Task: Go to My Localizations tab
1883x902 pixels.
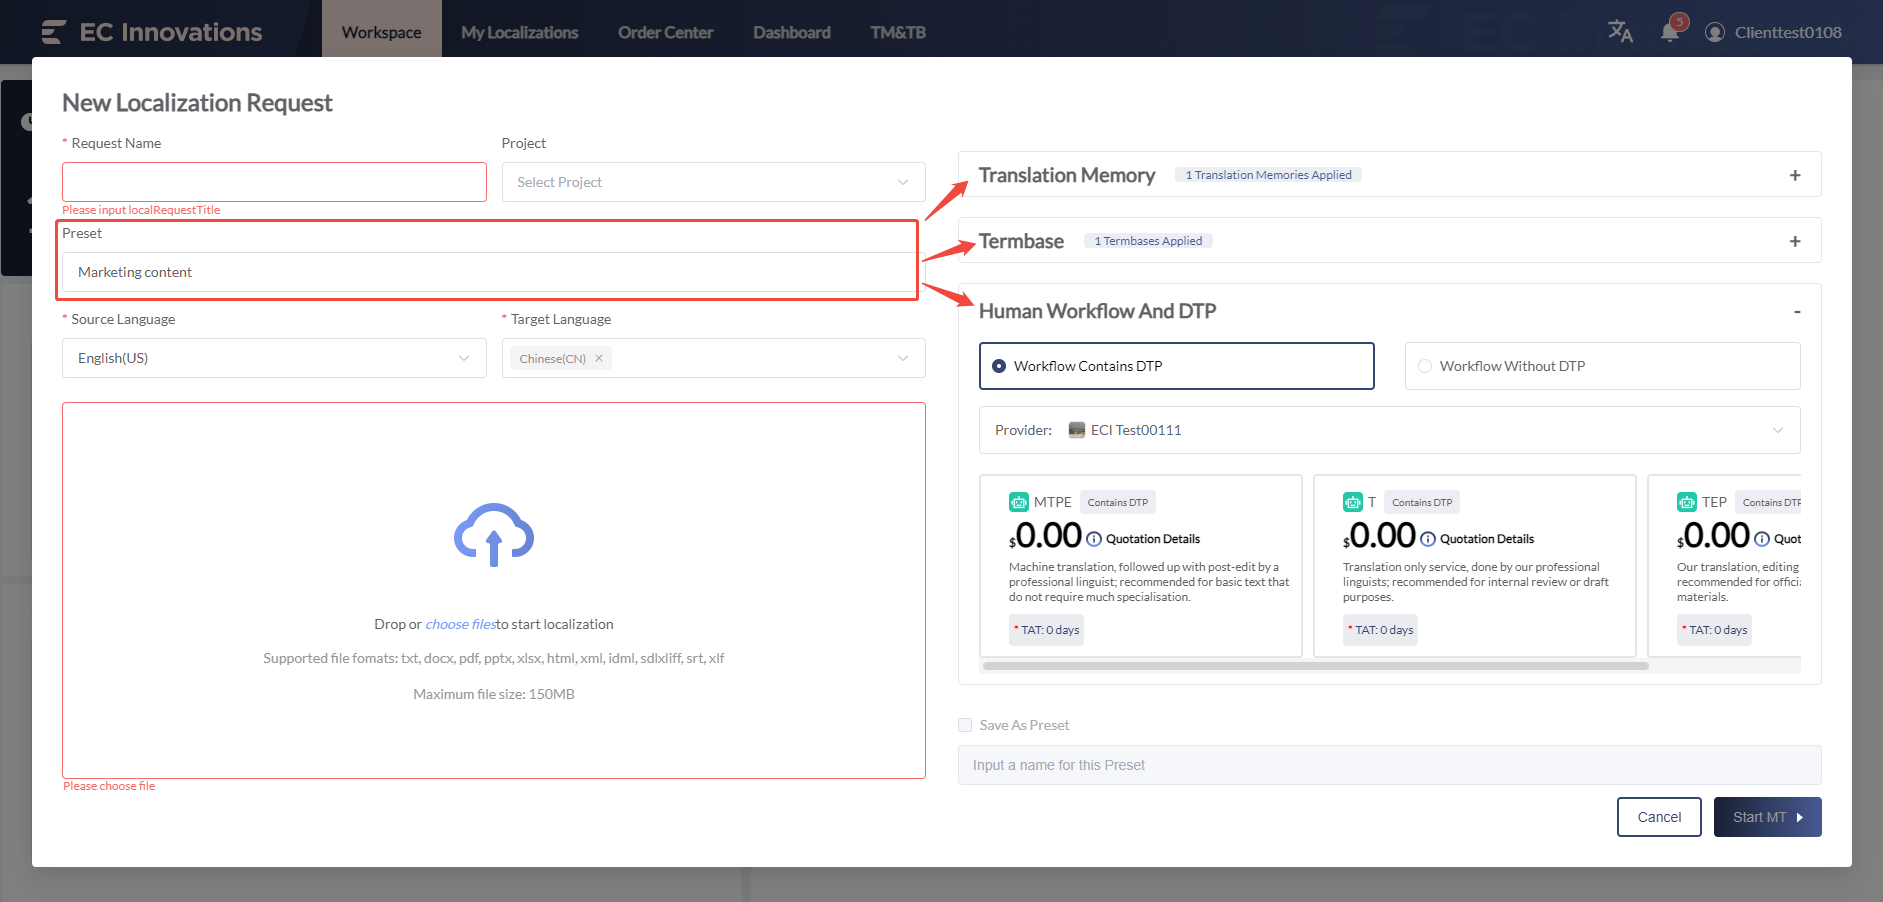Action: pyautogui.click(x=519, y=32)
